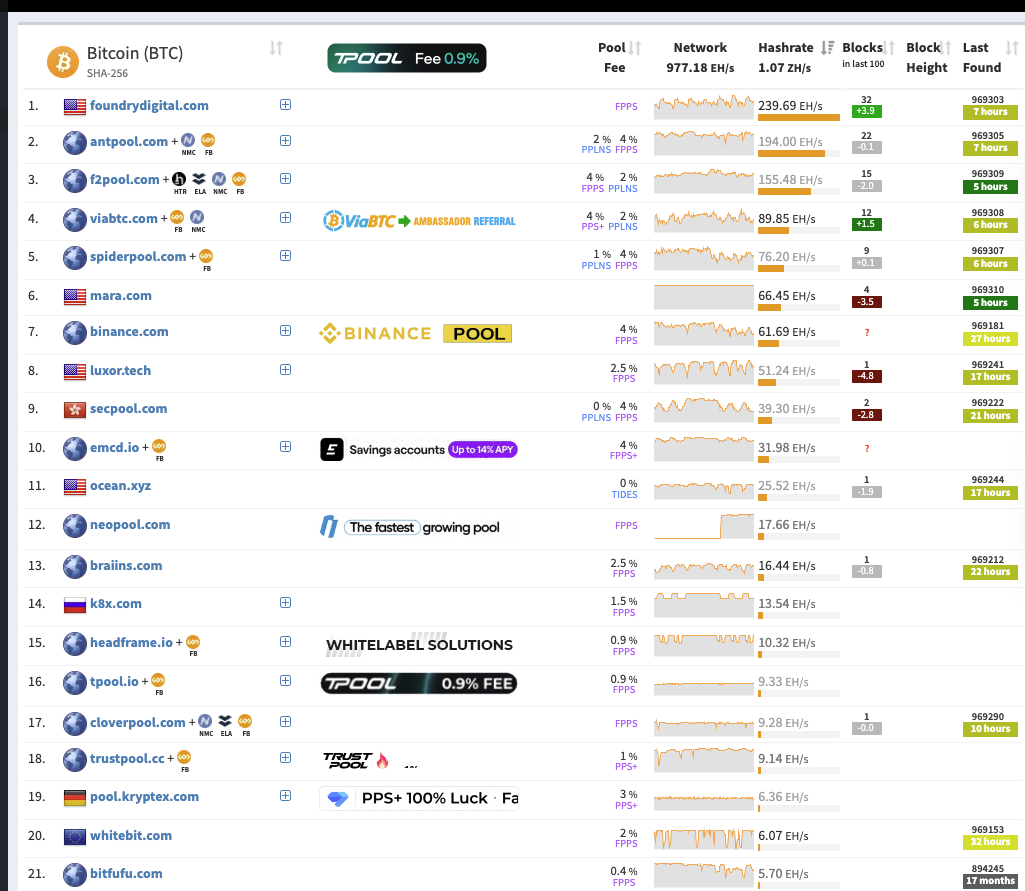Screen dimensions: 1025x891
Task: Click the Whitelabel Solutions banner
Action: click(x=419, y=645)
